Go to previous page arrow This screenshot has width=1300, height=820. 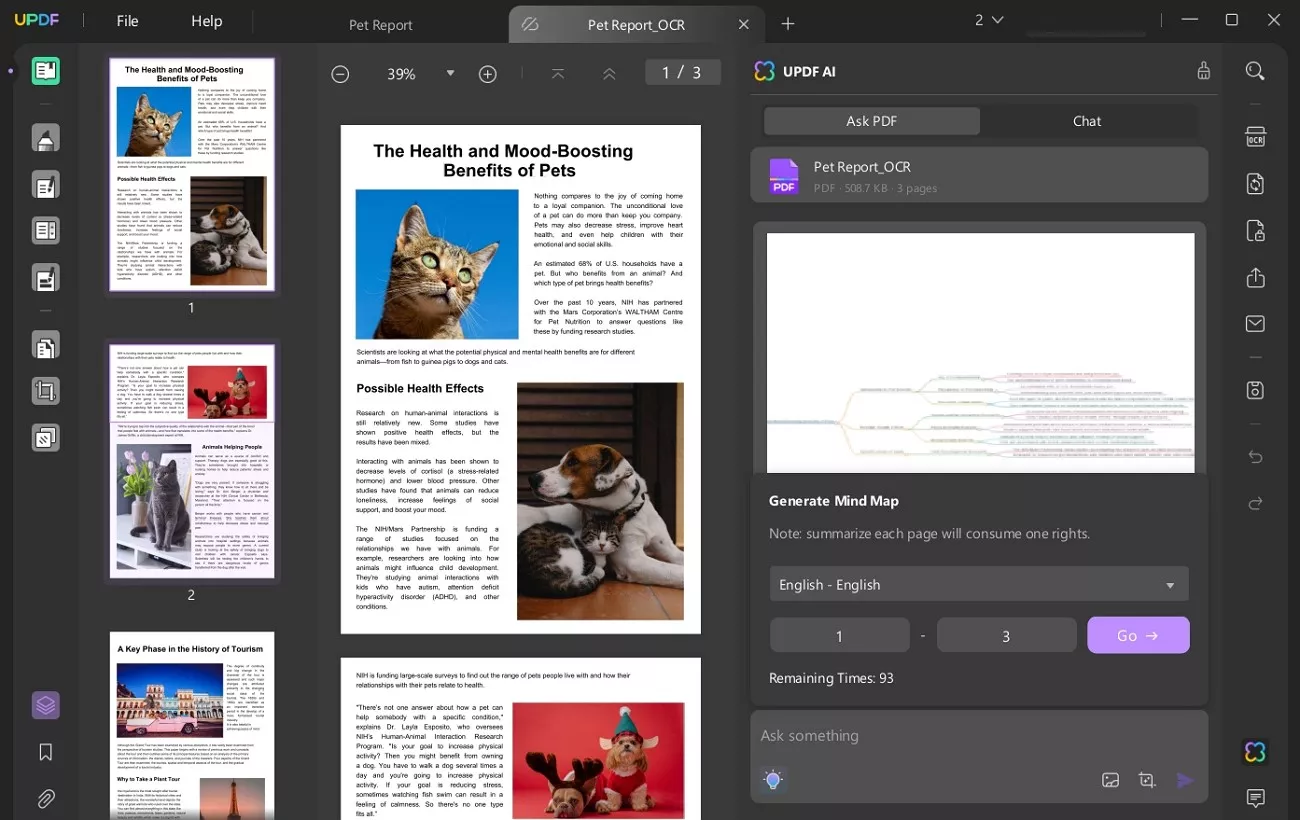(x=608, y=74)
